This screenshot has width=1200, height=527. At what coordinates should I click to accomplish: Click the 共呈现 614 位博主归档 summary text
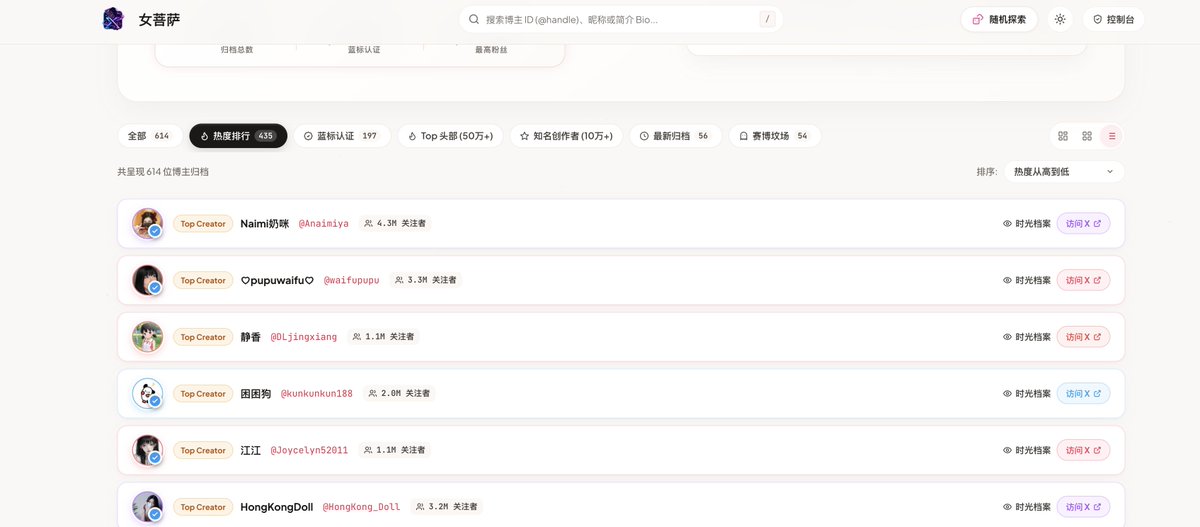tap(163, 172)
